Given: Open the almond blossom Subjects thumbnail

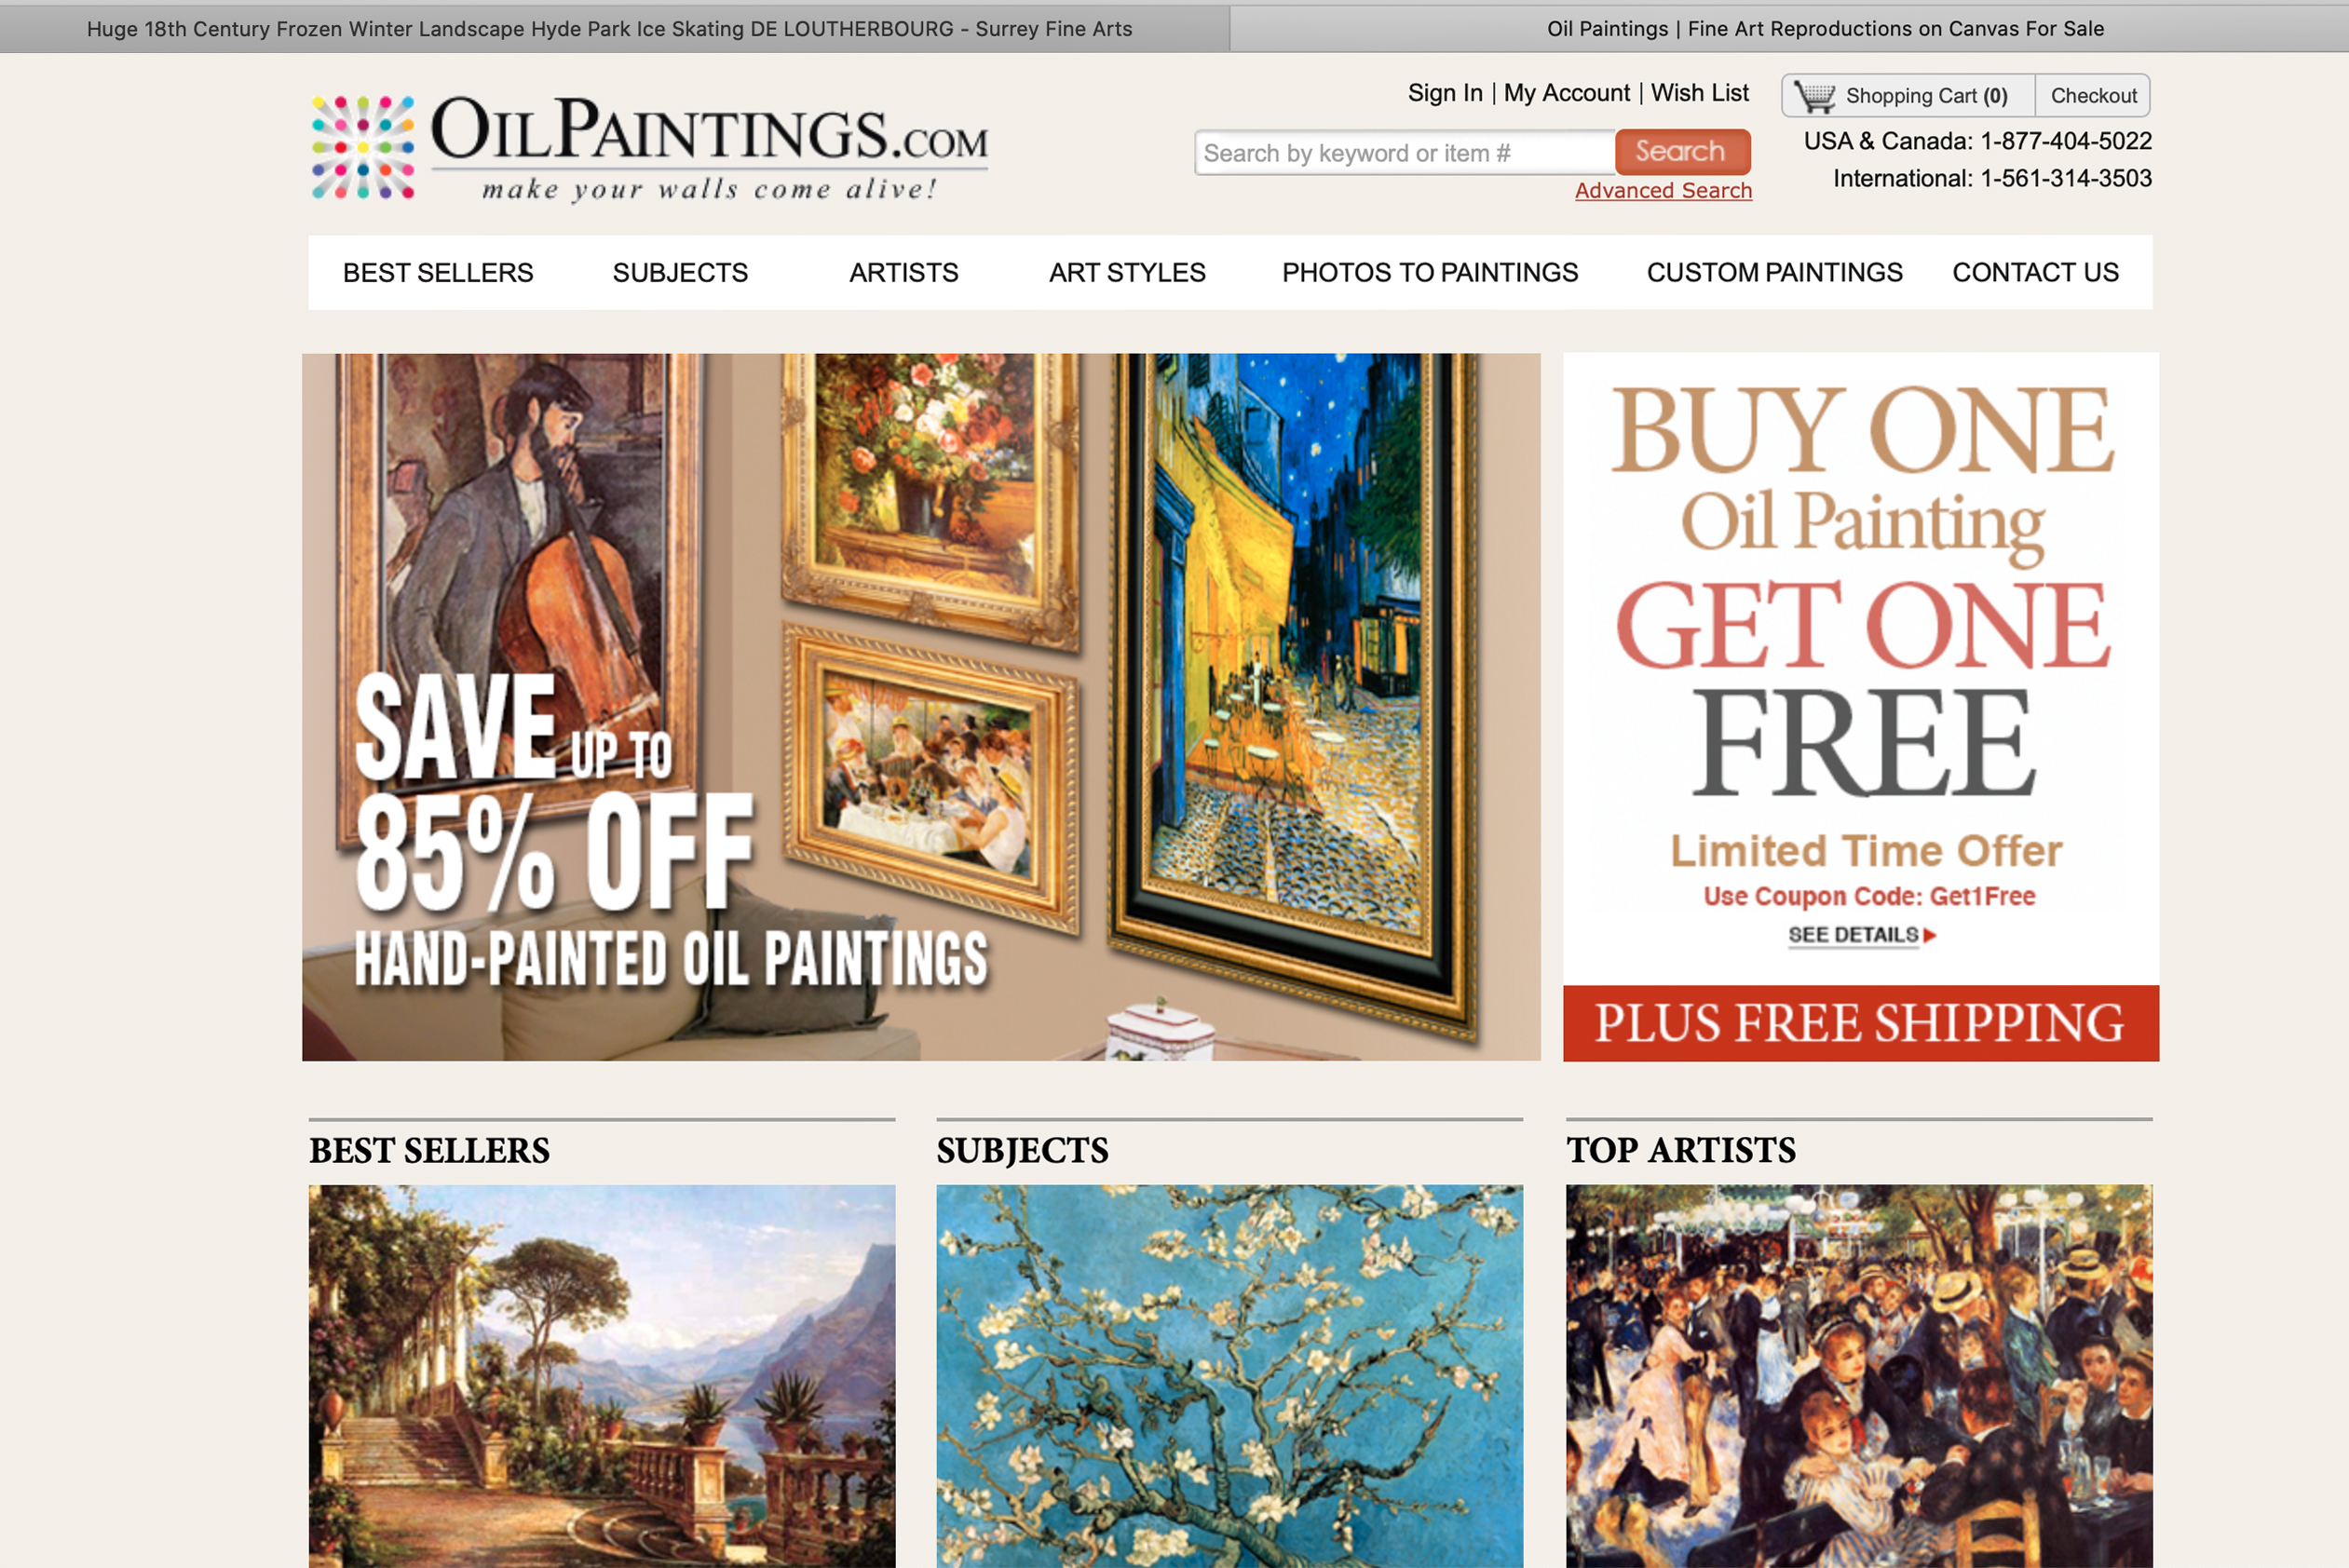Looking at the screenshot, I should (x=1229, y=1376).
